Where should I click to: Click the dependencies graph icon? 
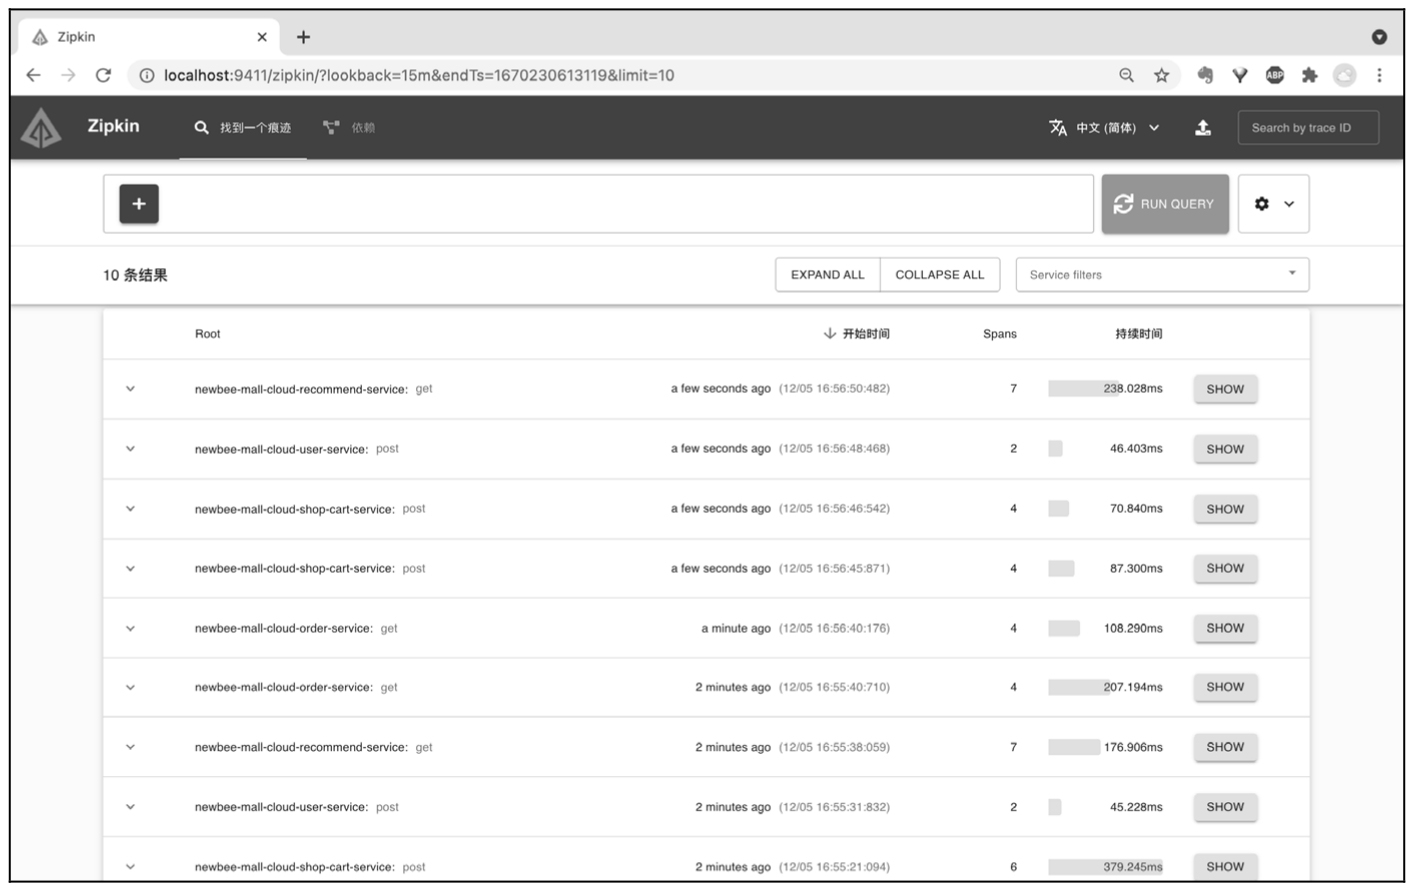tap(331, 128)
